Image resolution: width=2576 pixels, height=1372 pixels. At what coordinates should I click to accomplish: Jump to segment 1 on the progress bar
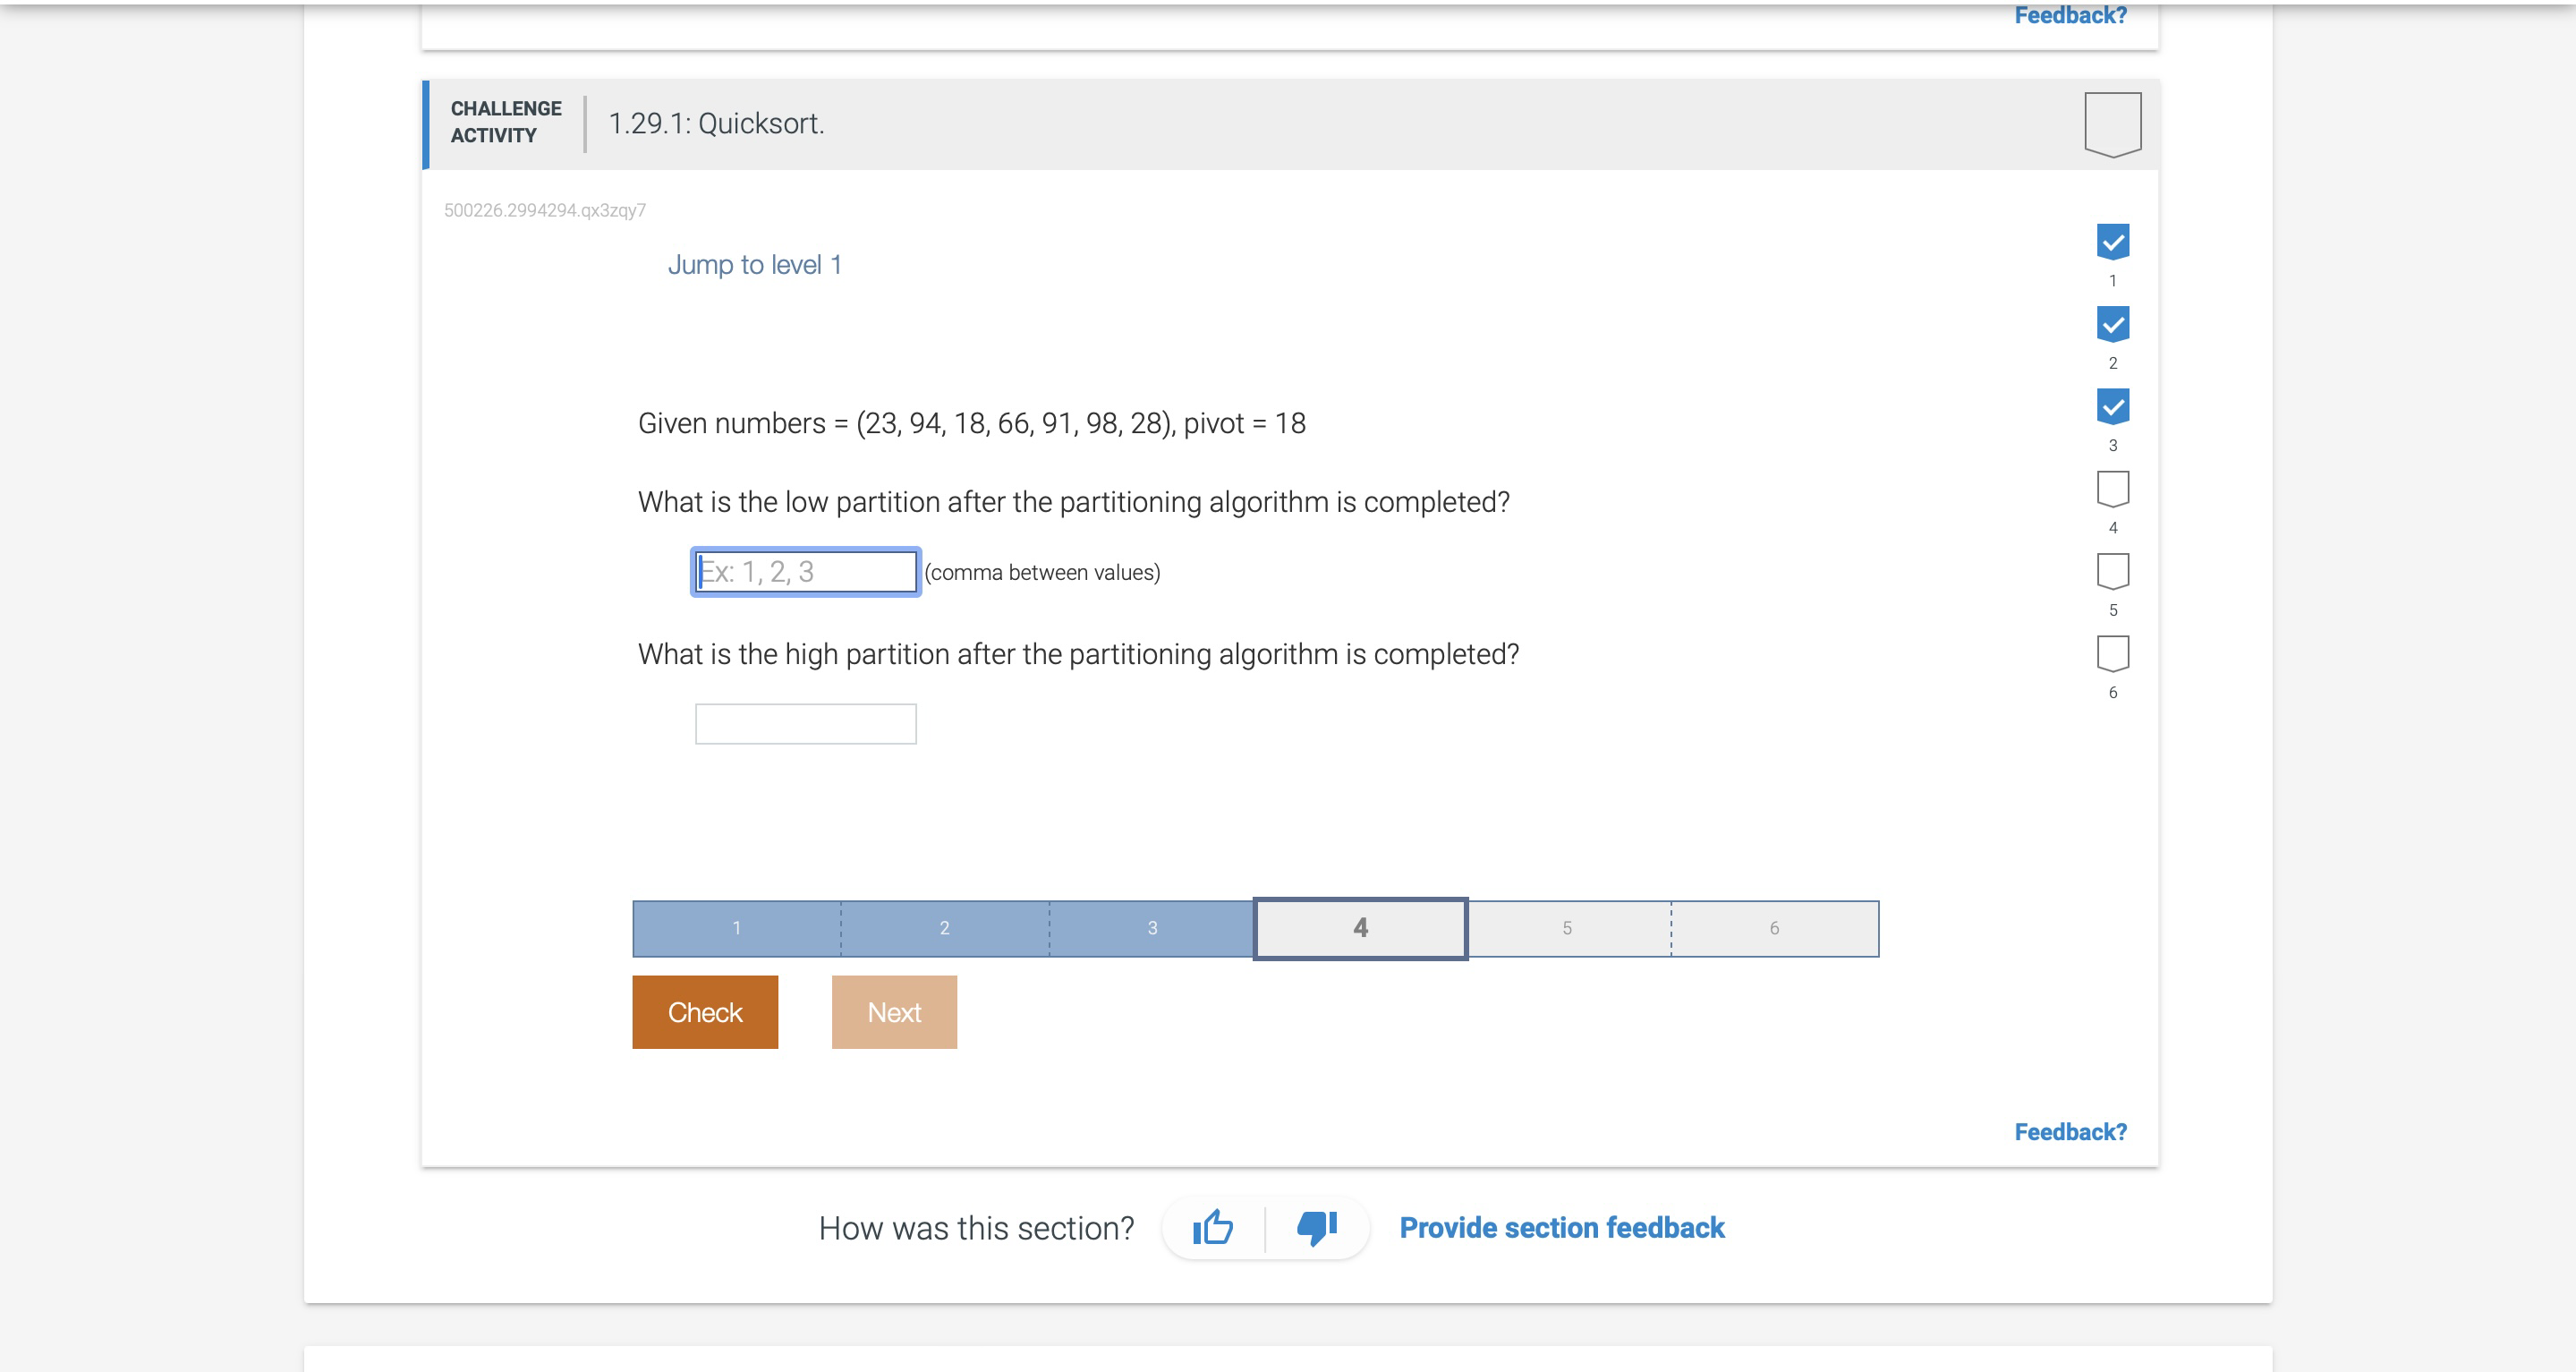737,928
